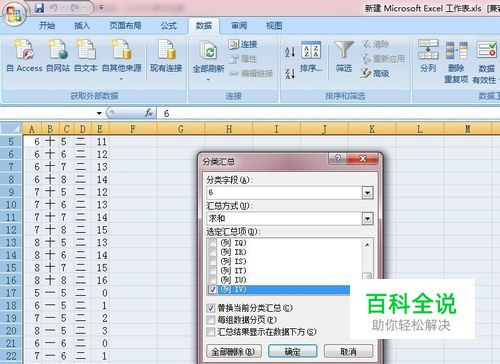Close the 分类汇总 dialog

pyautogui.click(x=363, y=159)
